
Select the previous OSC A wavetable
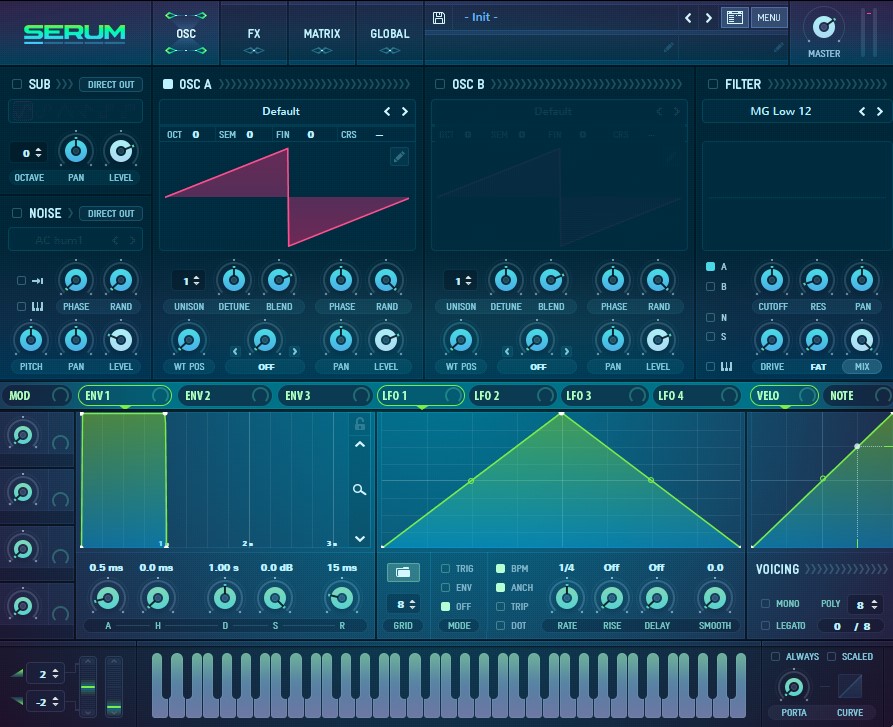click(387, 112)
